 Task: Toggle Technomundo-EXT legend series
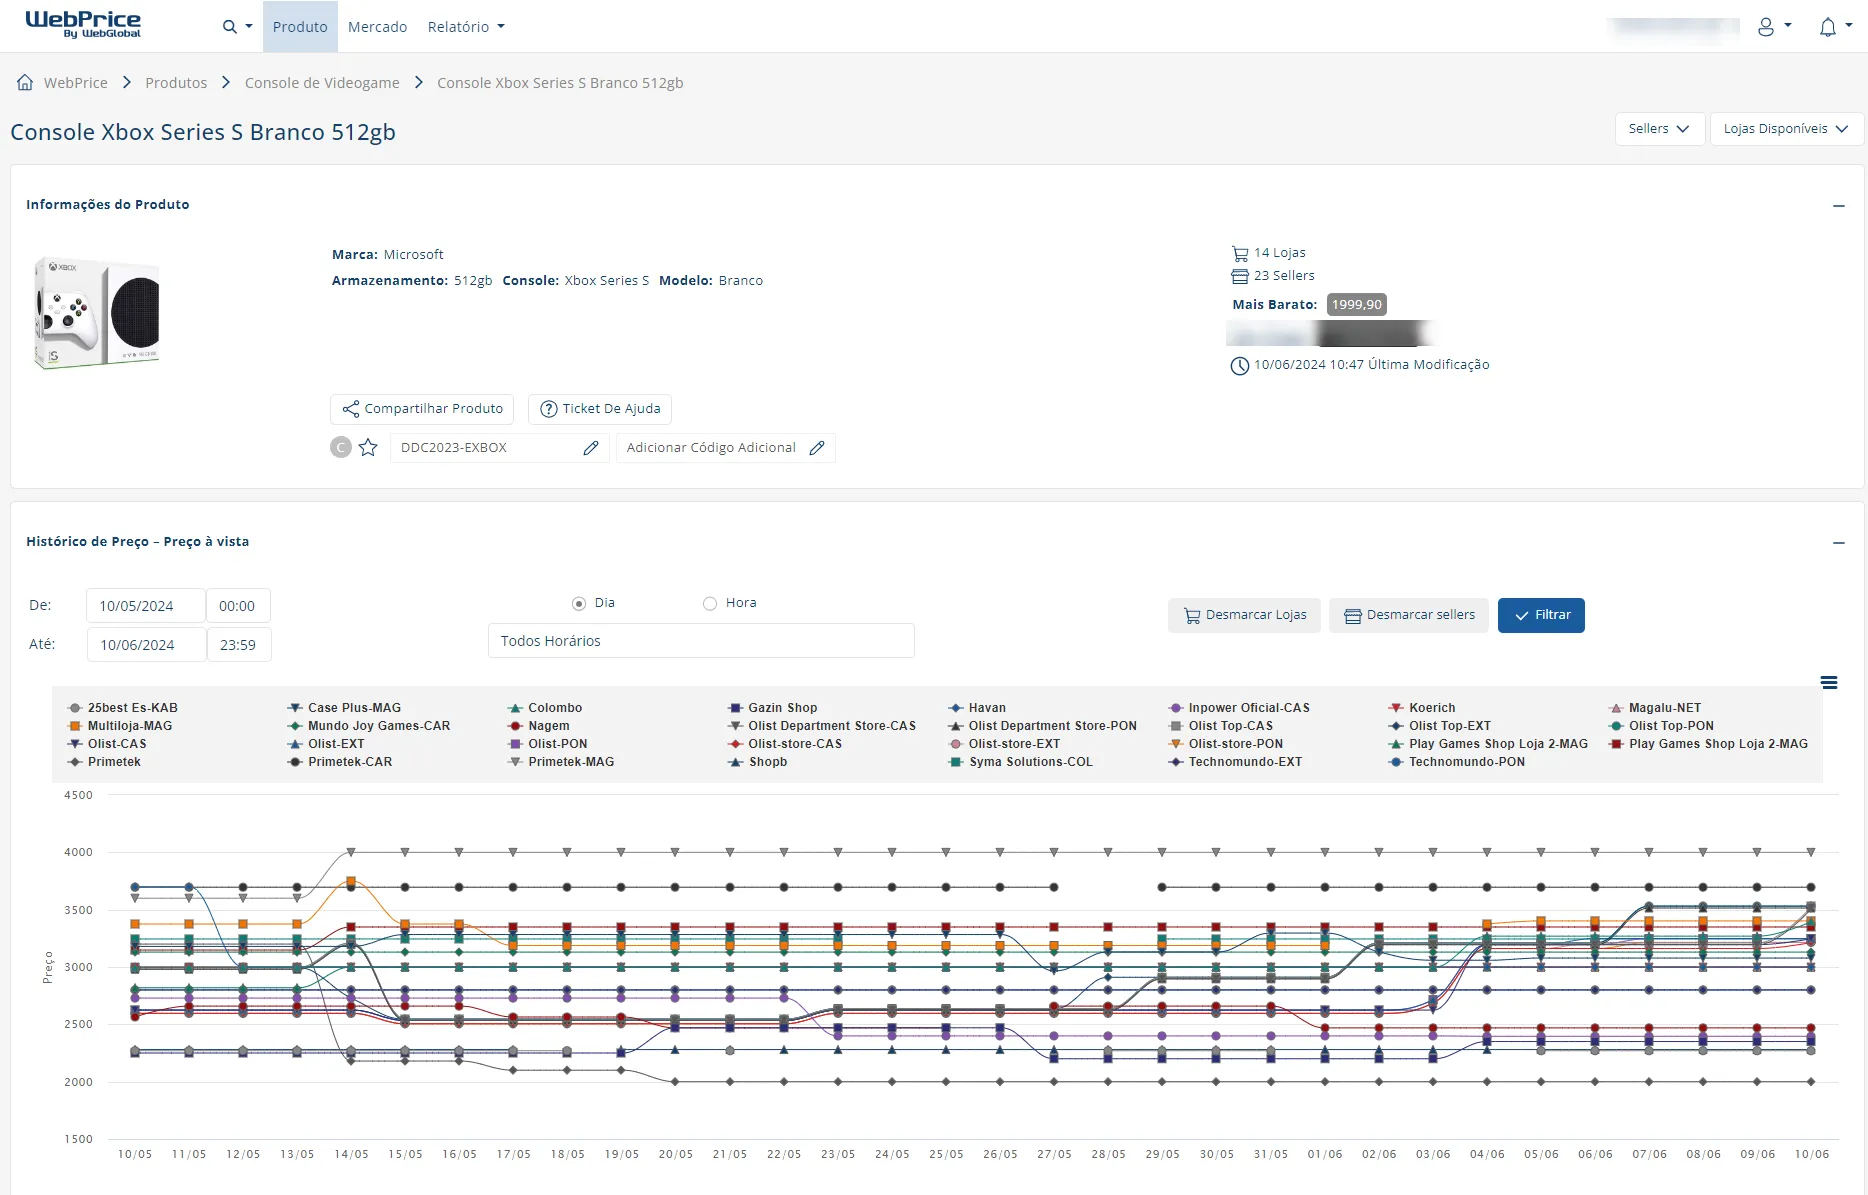pos(1236,762)
